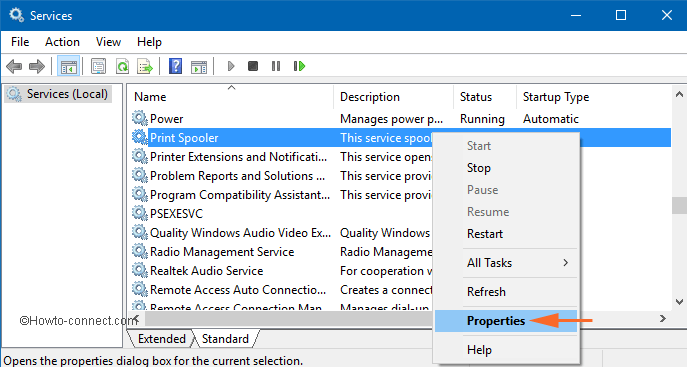
Task: Open the View menu
Action: click(x=108, y=42)
